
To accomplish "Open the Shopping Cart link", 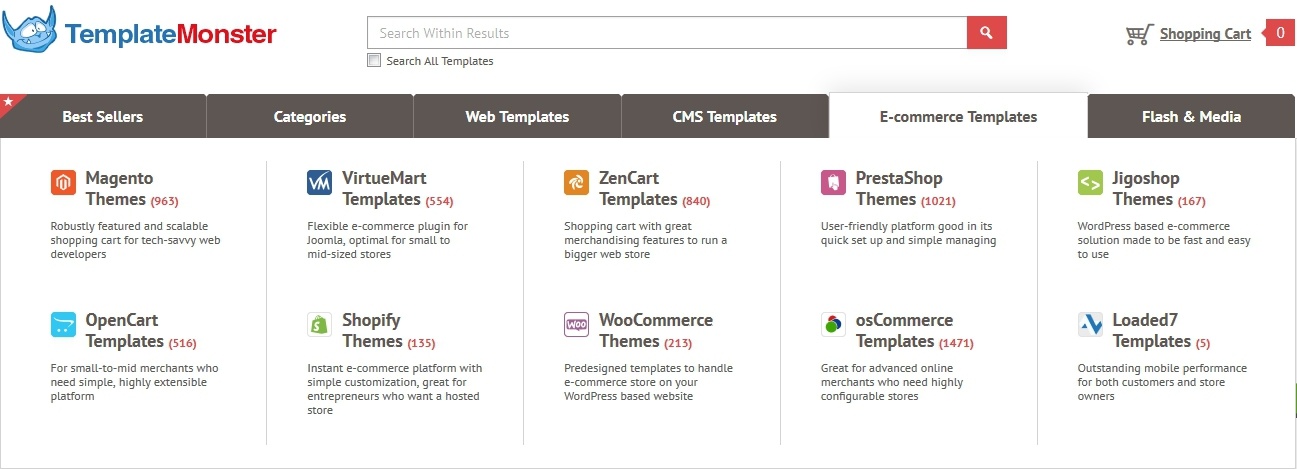I will [1205, 34].
